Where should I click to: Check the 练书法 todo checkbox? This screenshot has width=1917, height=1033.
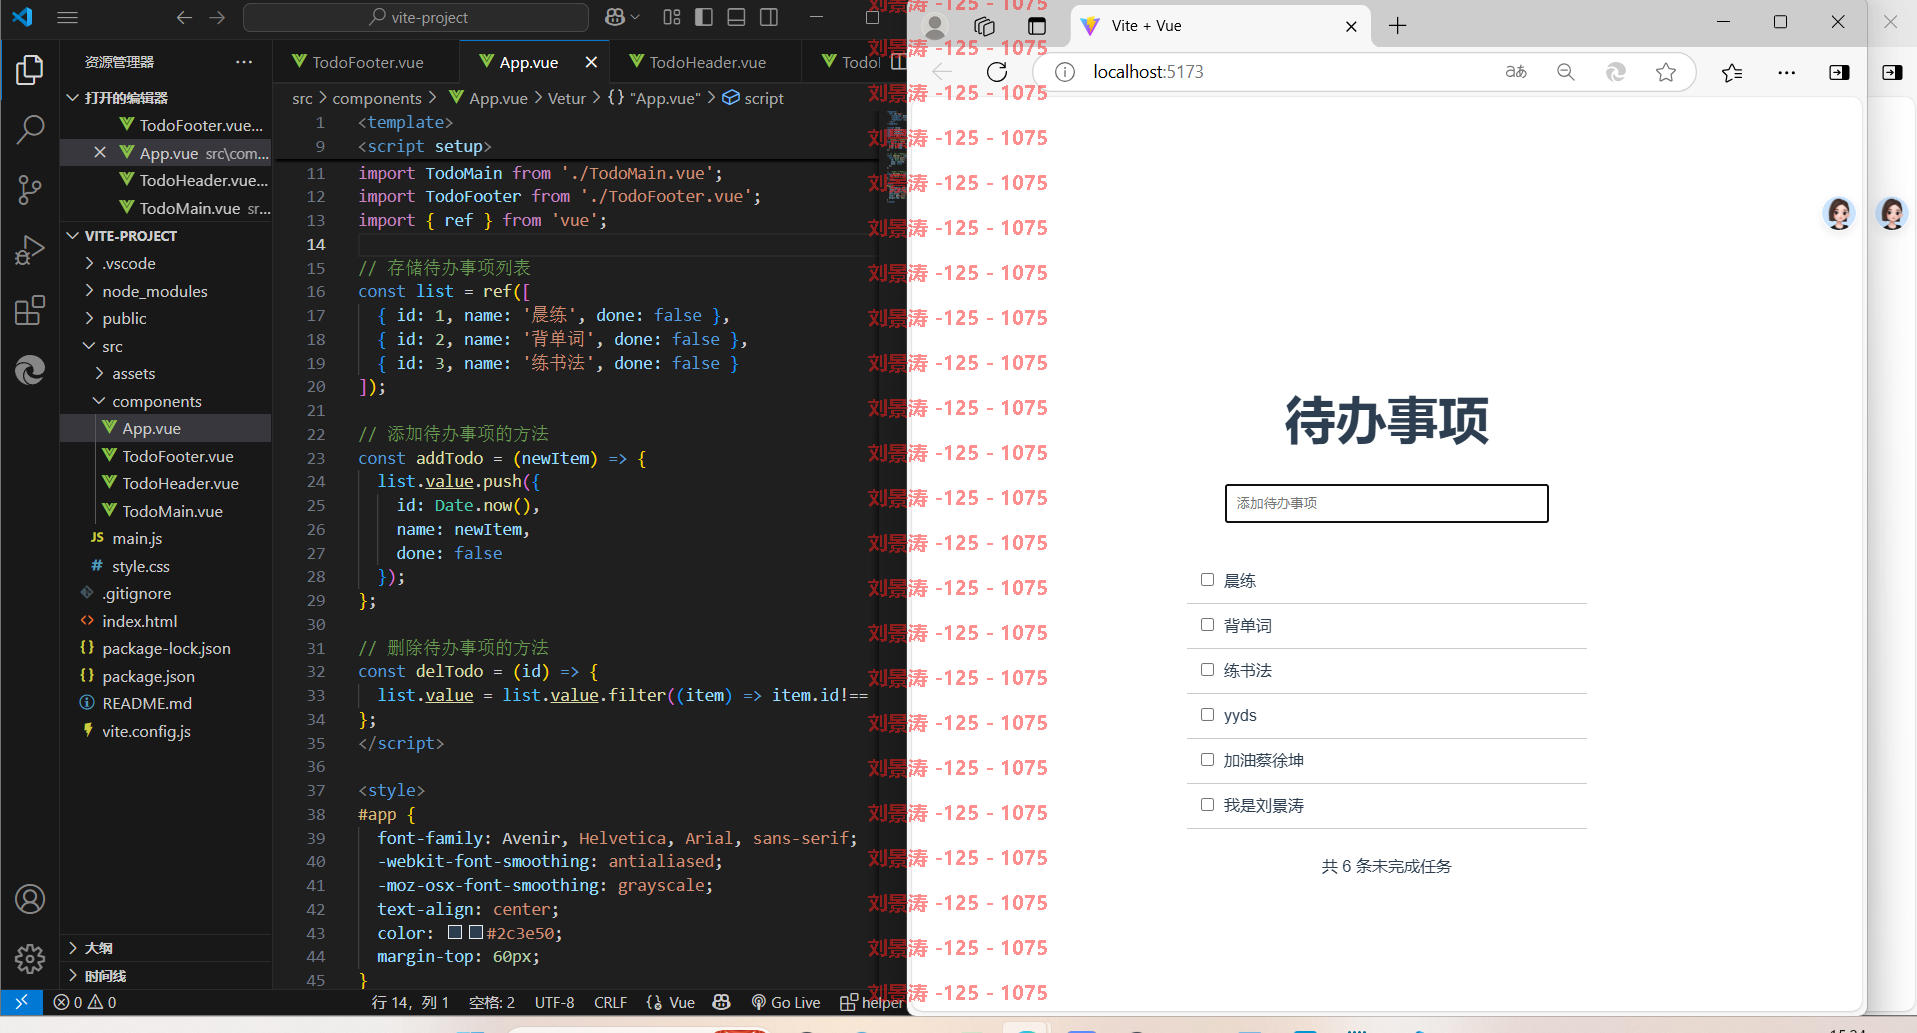[x=1207, y=670]
